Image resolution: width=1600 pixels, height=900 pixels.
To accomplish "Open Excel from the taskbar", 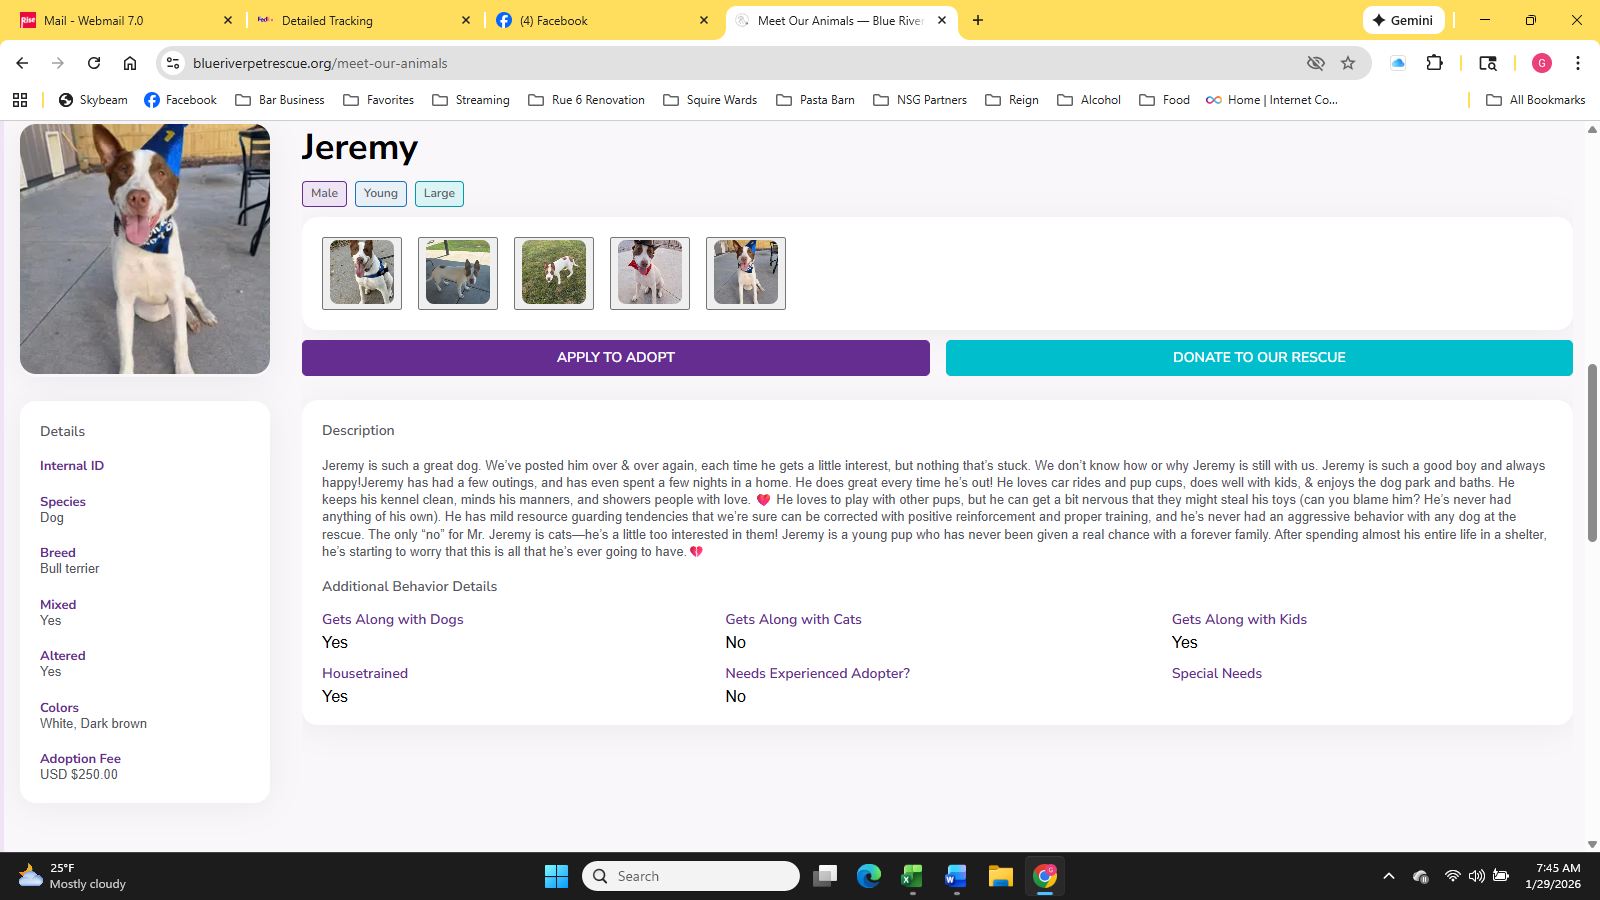I will point(912,876).
